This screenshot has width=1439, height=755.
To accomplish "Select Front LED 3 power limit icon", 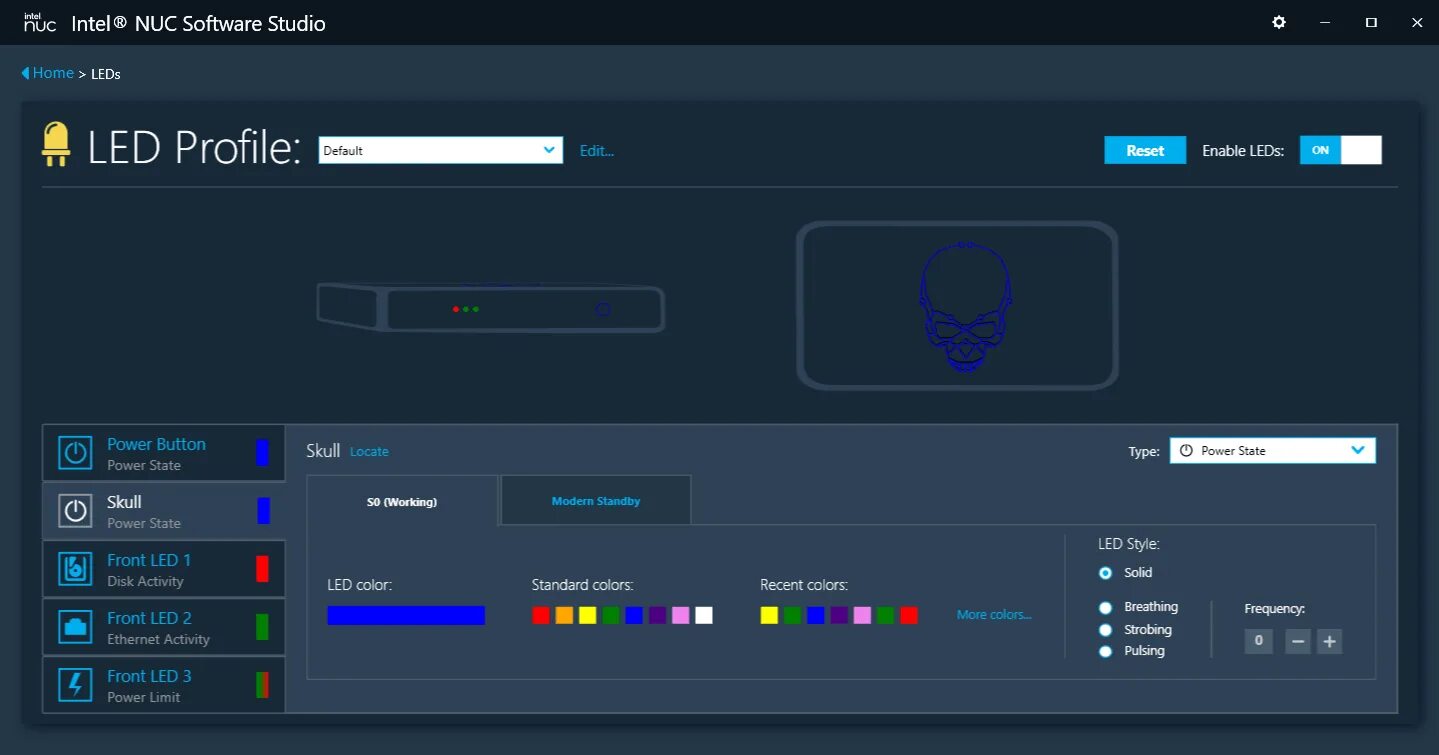I will (75, 685).
